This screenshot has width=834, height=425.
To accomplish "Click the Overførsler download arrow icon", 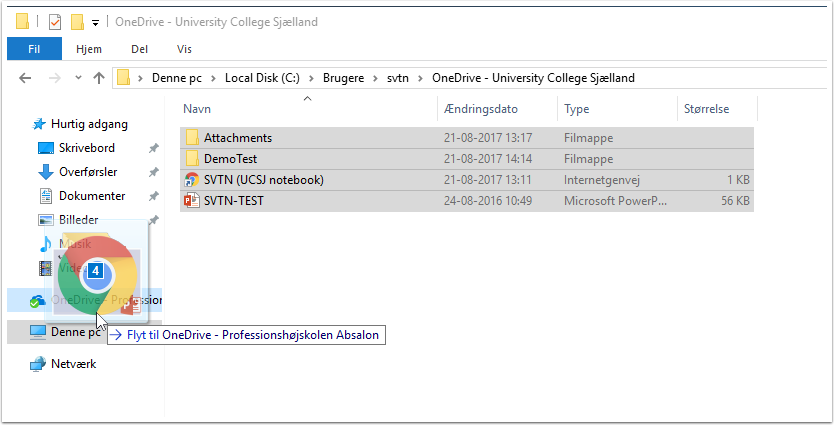I will [x=46, y=172].
